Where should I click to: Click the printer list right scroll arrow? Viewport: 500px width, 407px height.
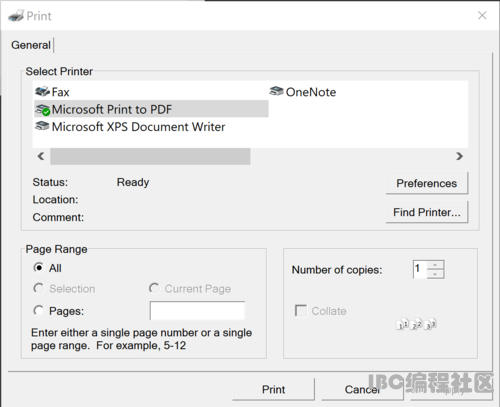point(460,156)
